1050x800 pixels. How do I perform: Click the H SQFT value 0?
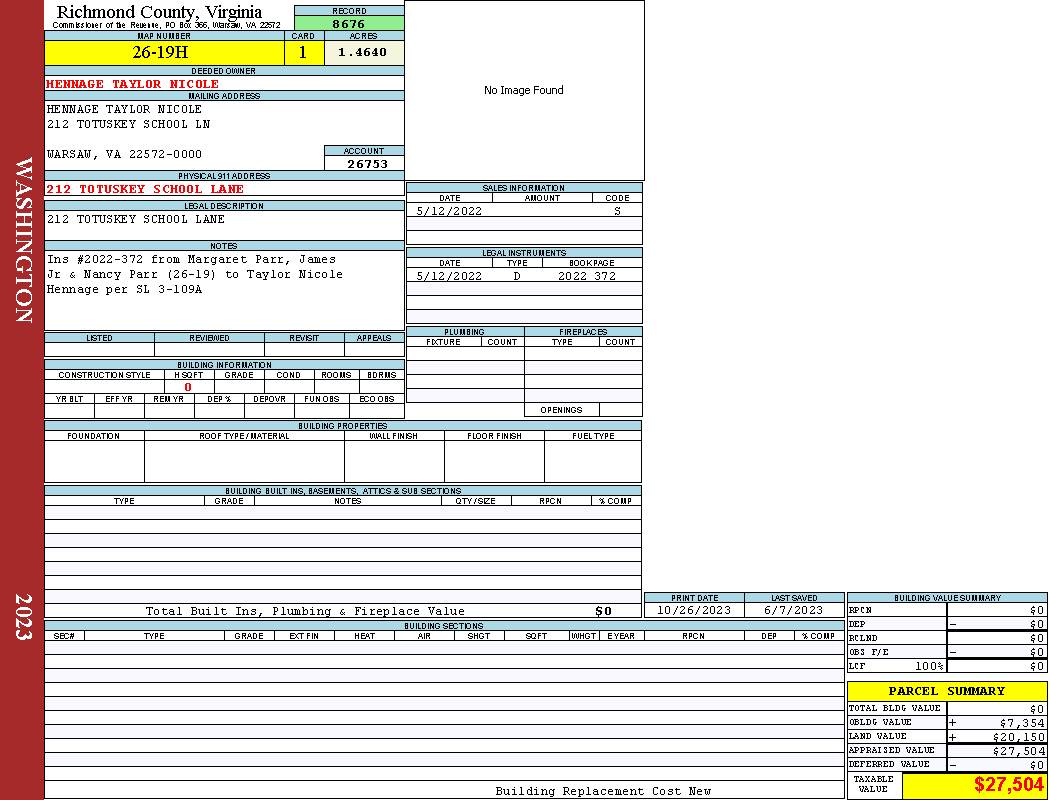click(x=188, y=387)
